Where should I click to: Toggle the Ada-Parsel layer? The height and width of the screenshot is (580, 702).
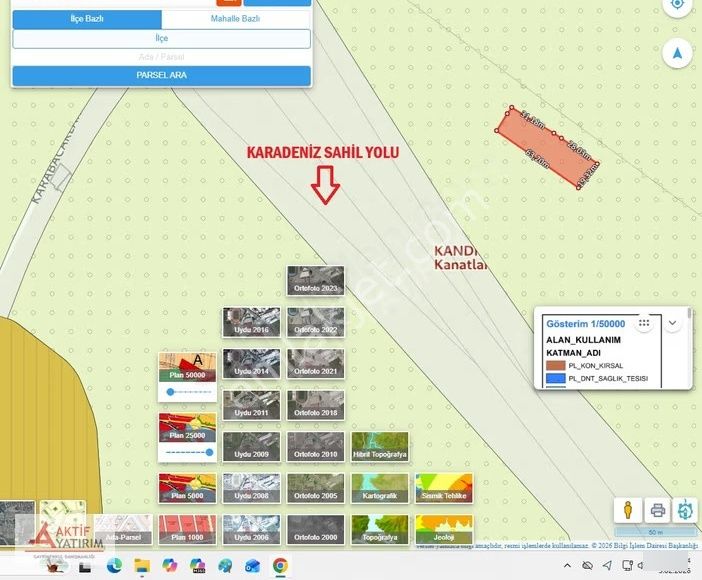click(124, 529)
